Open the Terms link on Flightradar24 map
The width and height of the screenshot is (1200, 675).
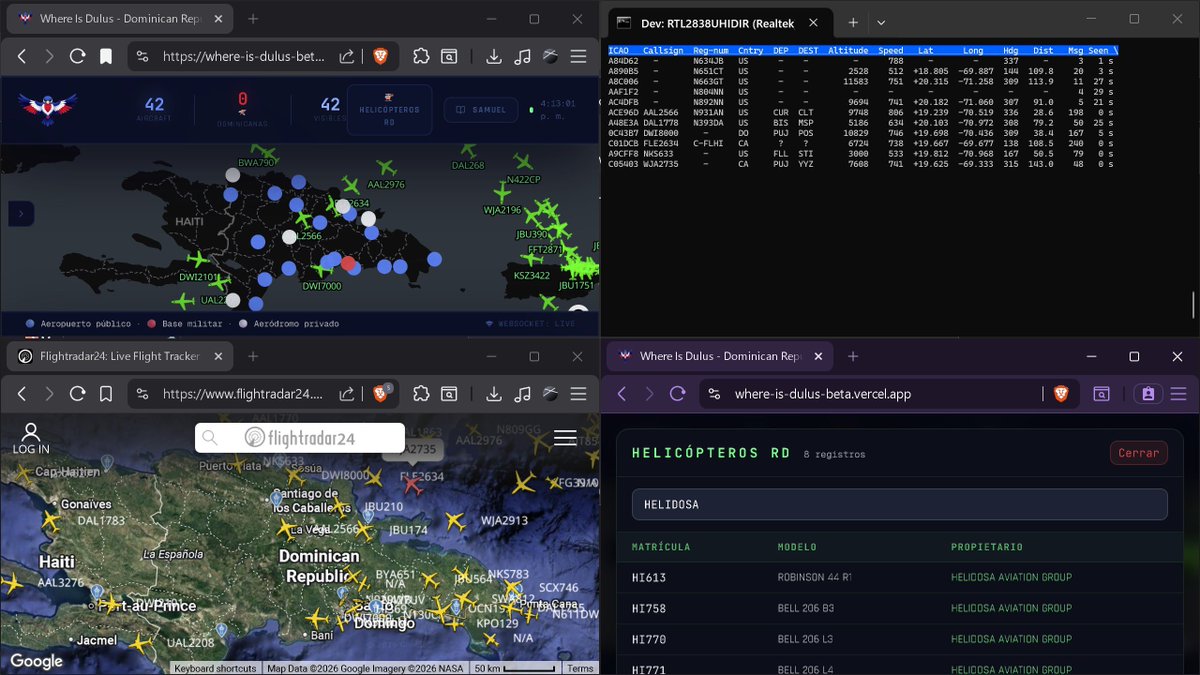tap(580, 668)
